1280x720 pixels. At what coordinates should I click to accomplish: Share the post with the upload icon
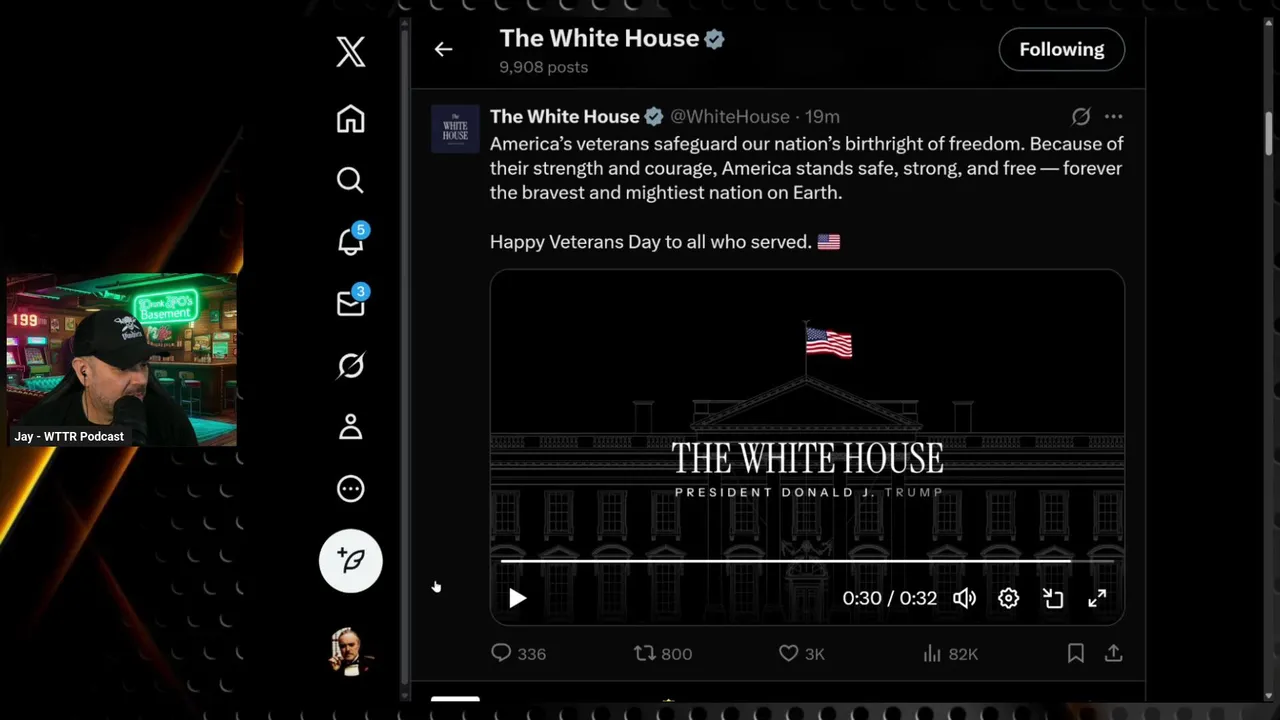[1113, 653]
